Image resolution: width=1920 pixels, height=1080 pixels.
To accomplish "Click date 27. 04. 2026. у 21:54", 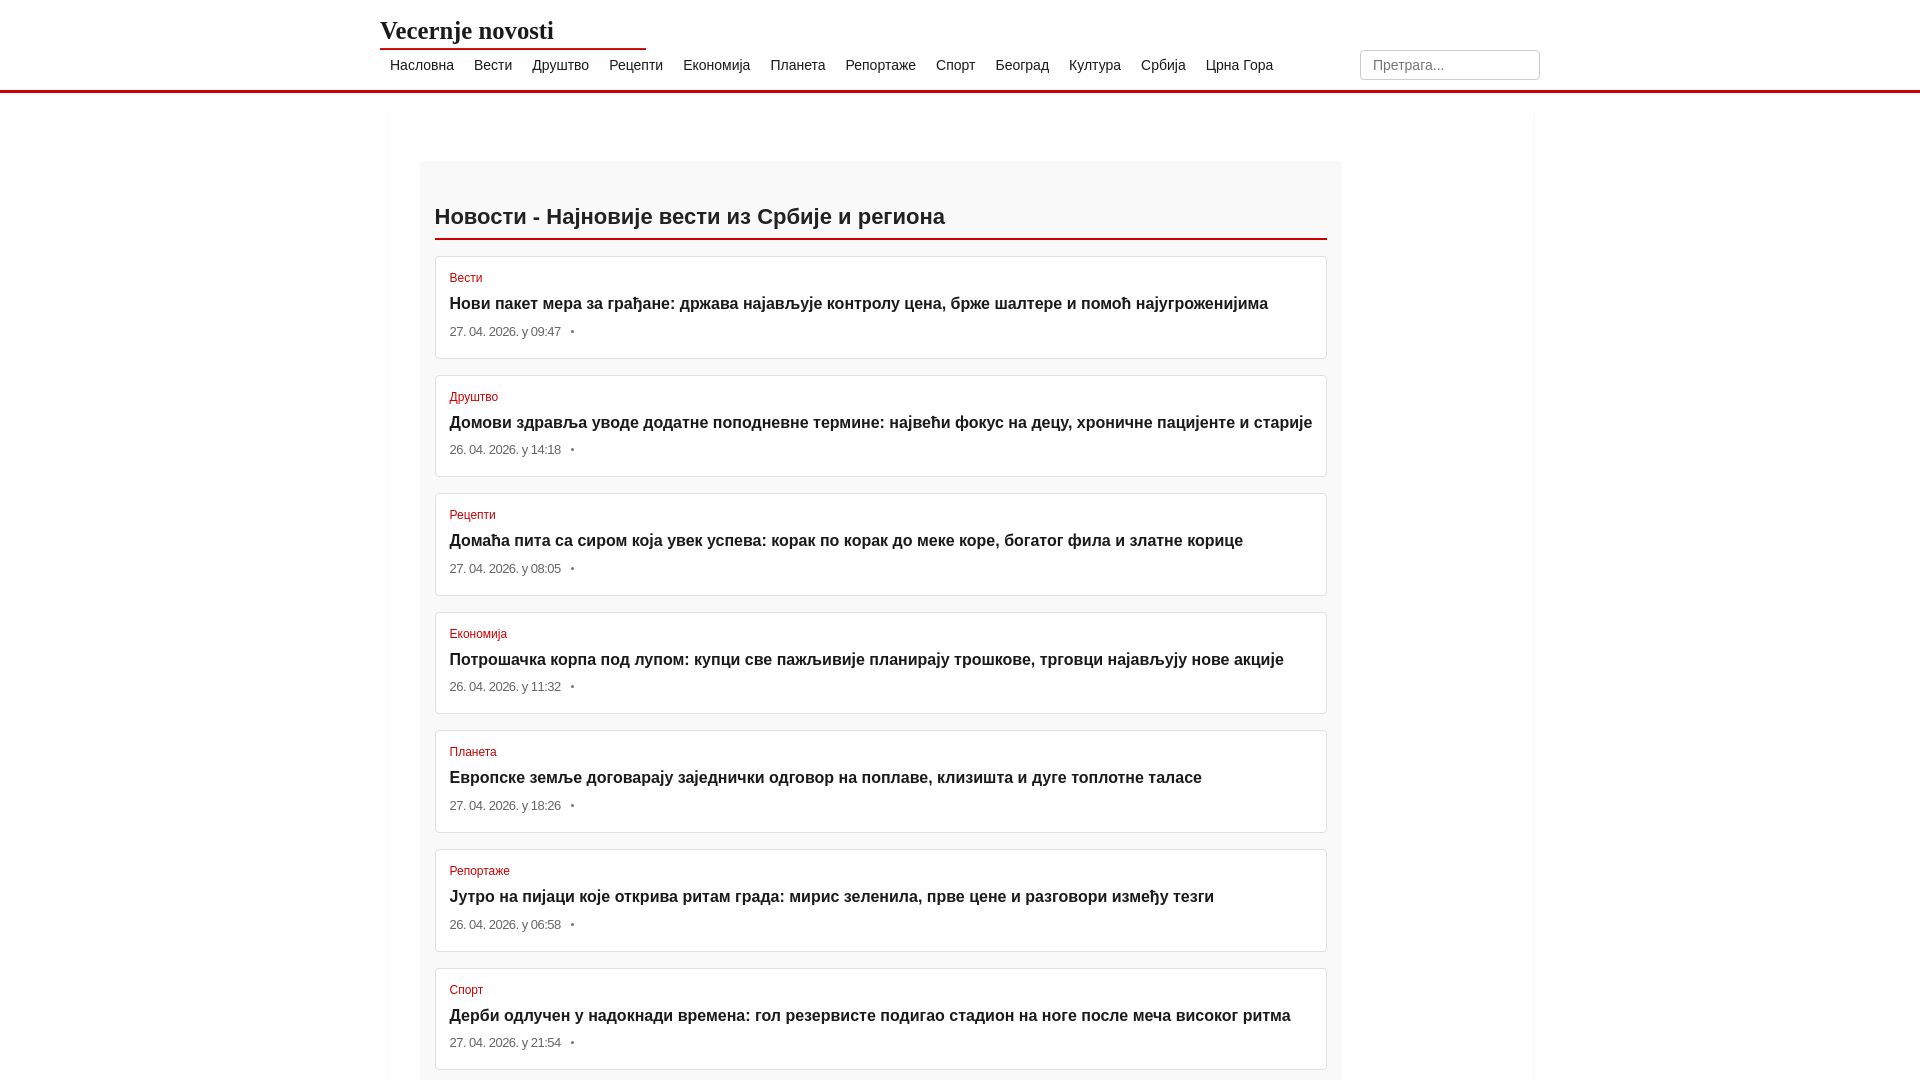I will coord(505,1043).
